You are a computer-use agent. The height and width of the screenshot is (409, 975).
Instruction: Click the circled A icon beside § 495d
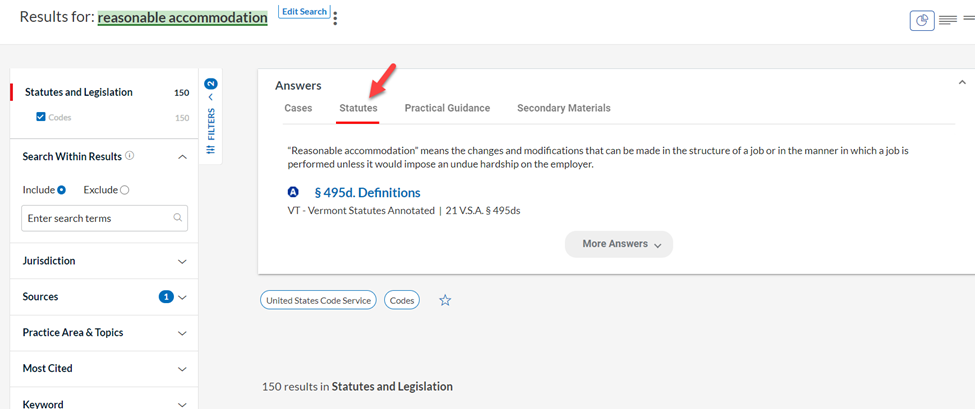293,192
